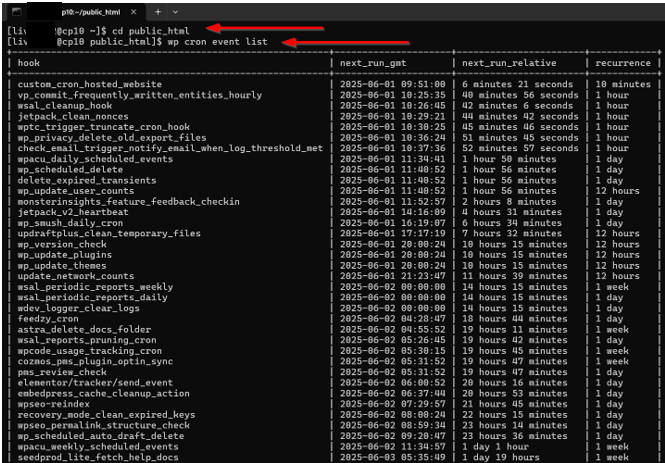Click the wp_version_check hook entry
The width and height of the screenshot is (665, 463).
(62, 244)
